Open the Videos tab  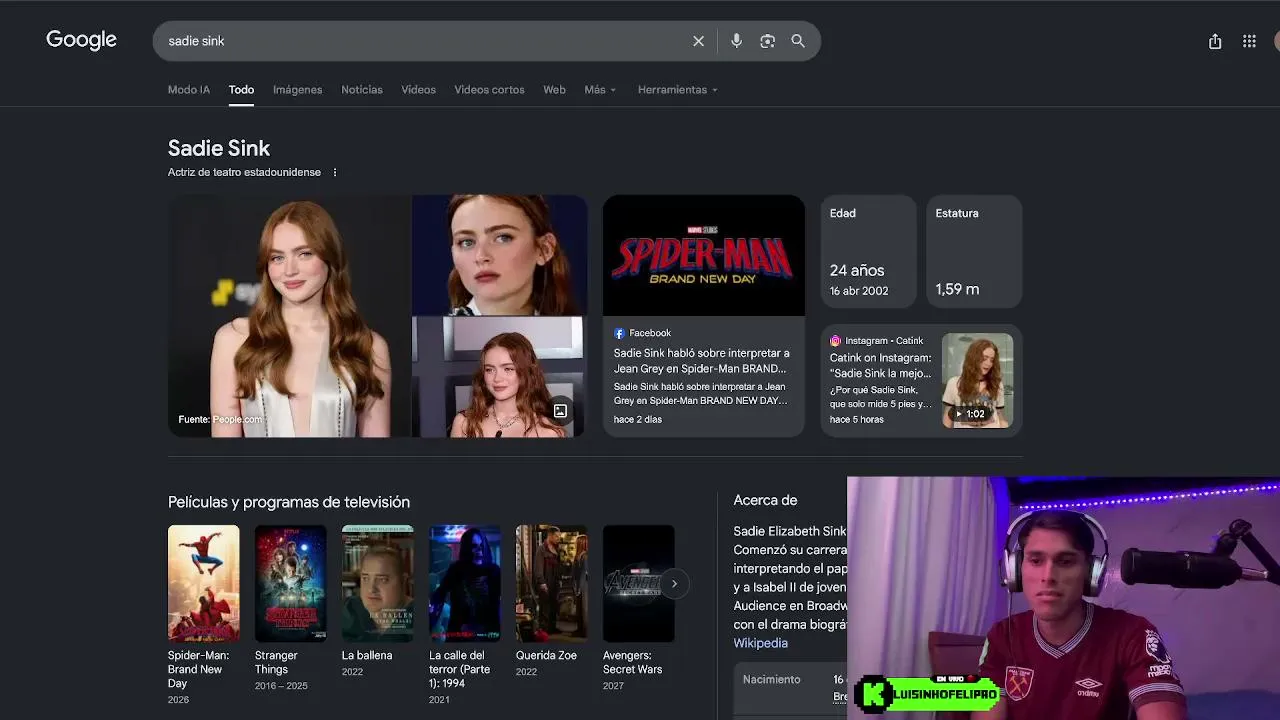click(x=418, y=90)
